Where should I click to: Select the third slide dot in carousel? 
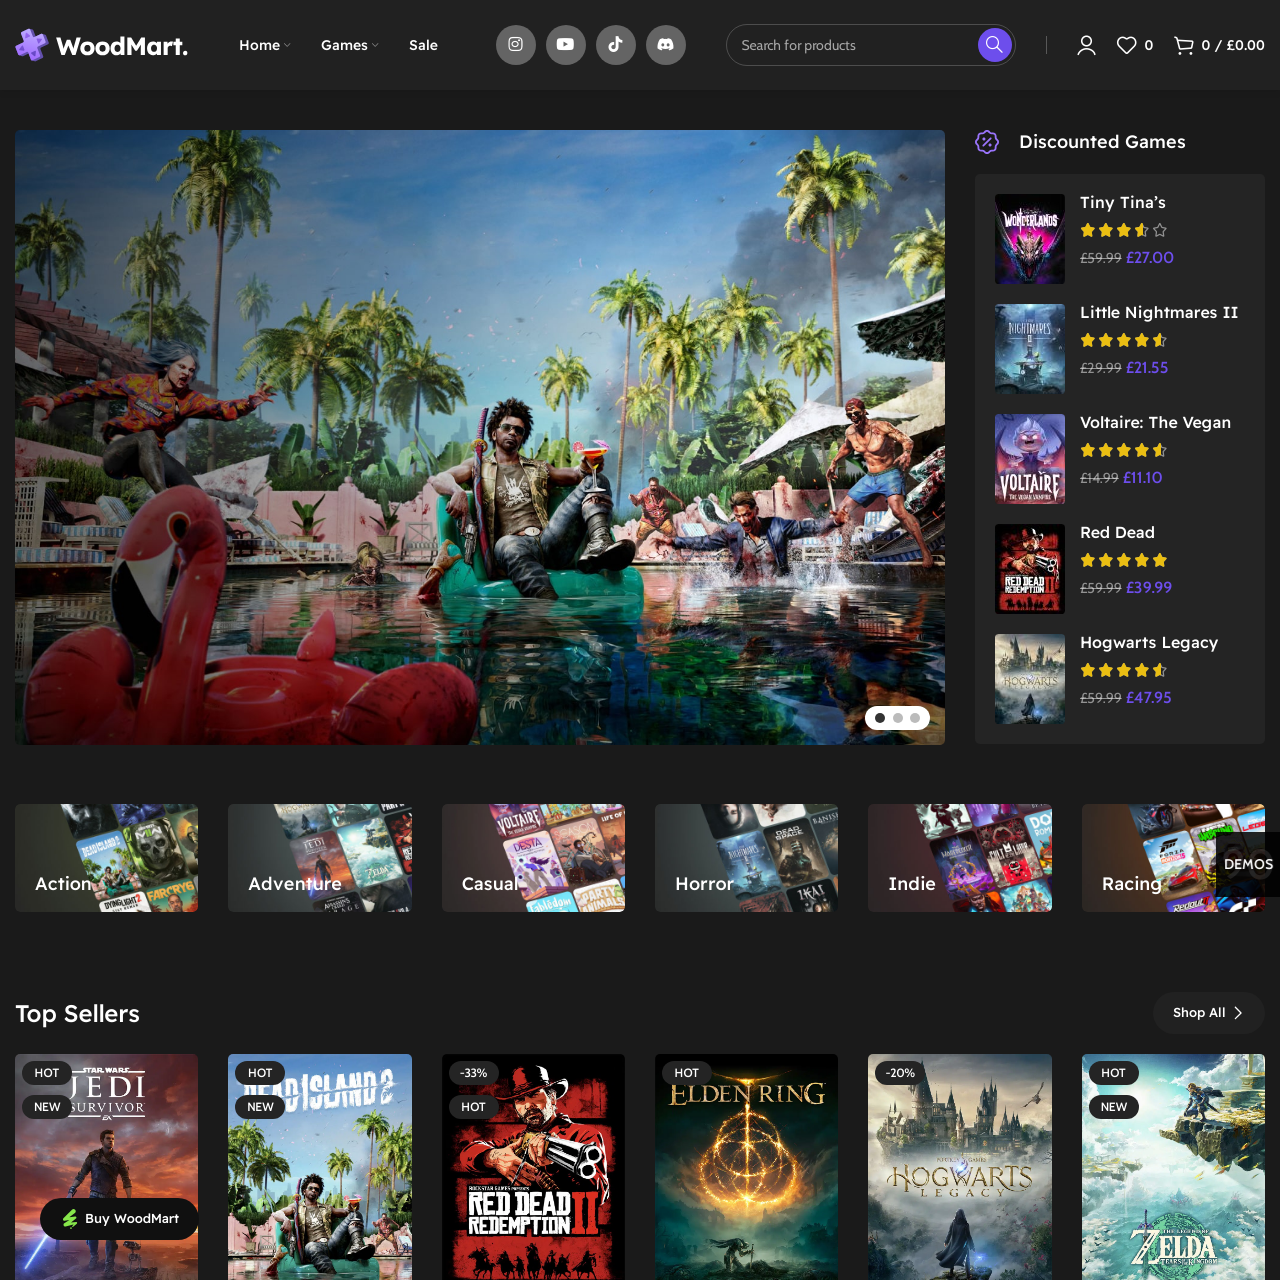click(915, 718)
